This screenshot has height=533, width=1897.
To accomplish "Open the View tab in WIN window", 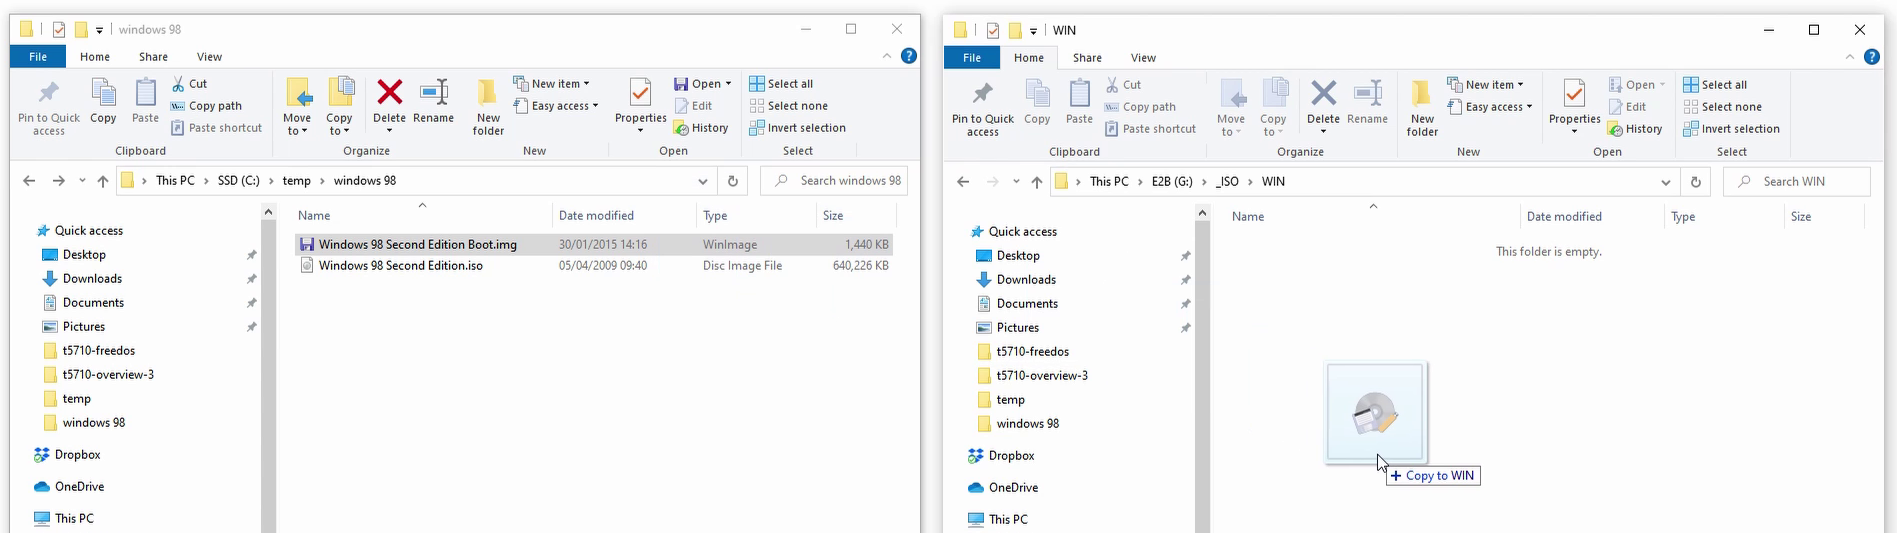I will point(1143,58).
